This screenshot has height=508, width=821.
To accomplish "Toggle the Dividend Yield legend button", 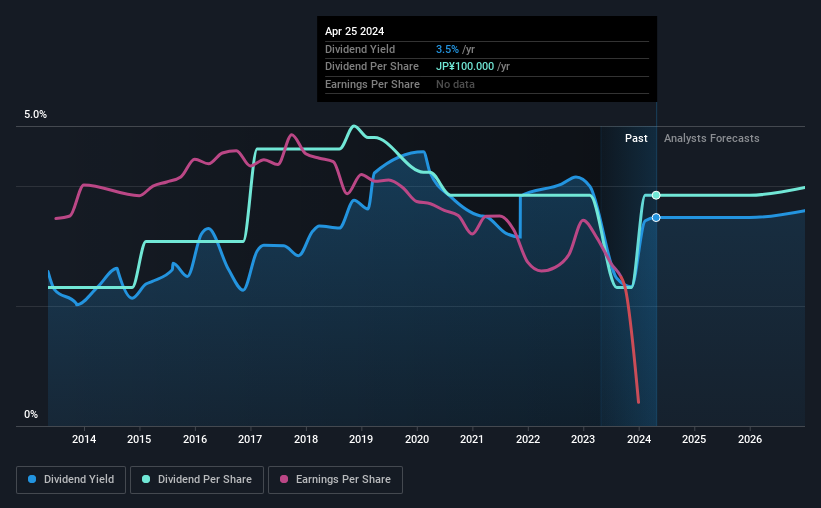I will [71, 480].
